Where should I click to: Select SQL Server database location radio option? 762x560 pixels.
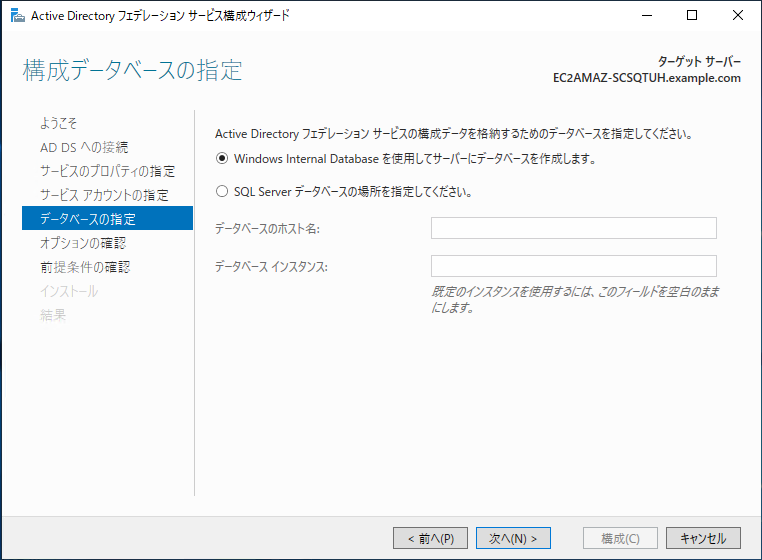click(222, 192)
